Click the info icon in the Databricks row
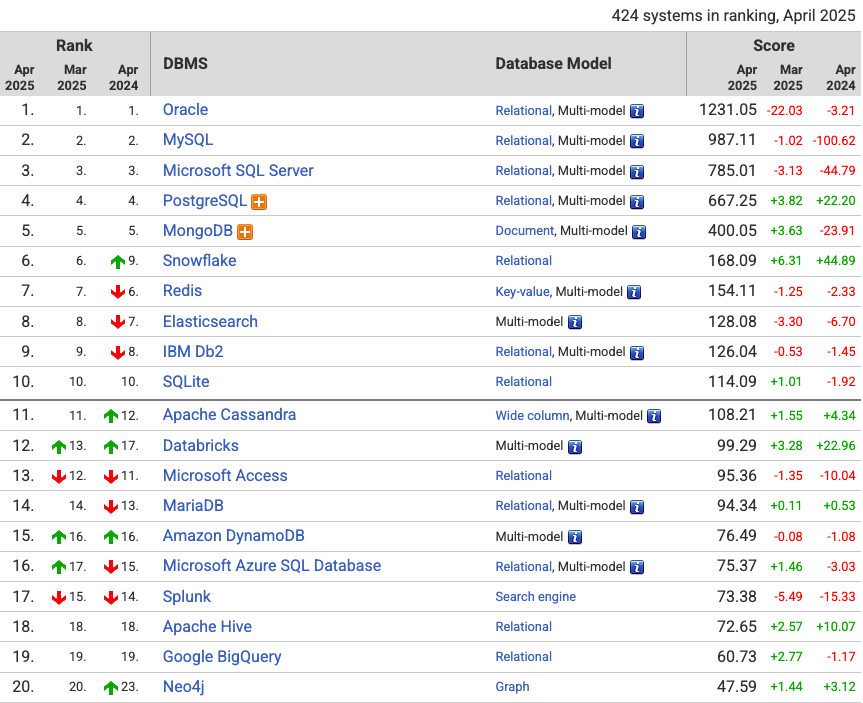The image size is (863, 703). (575, 446)
